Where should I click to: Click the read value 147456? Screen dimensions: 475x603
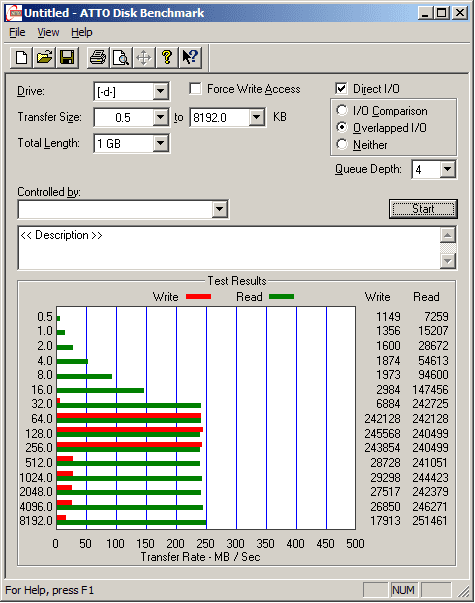tap(430, 390)
